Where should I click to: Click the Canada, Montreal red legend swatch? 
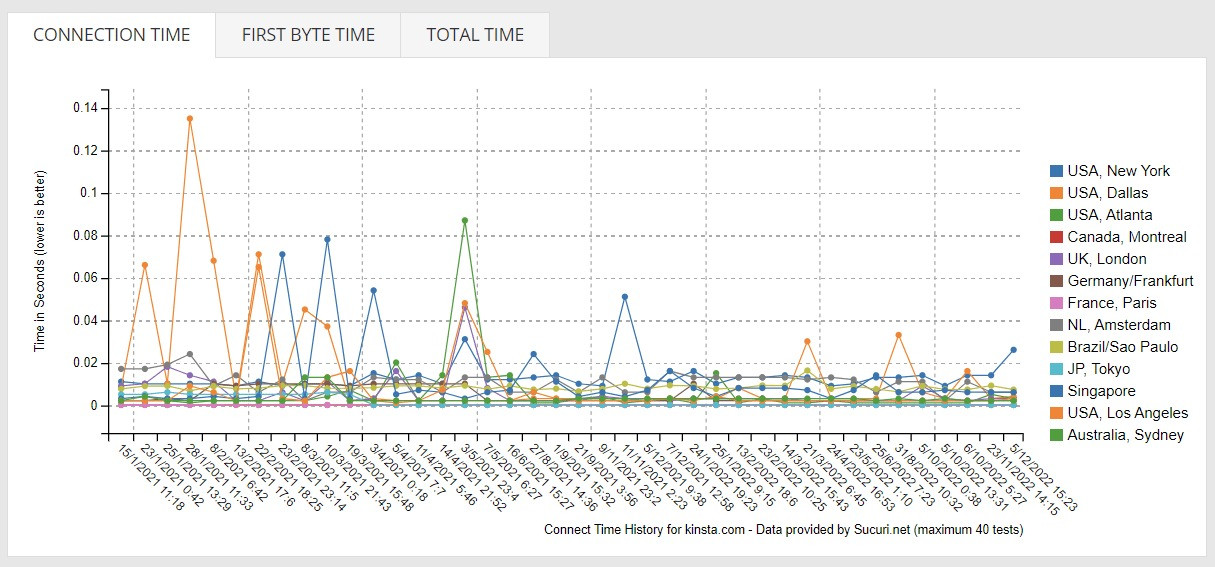(1056, 237)
